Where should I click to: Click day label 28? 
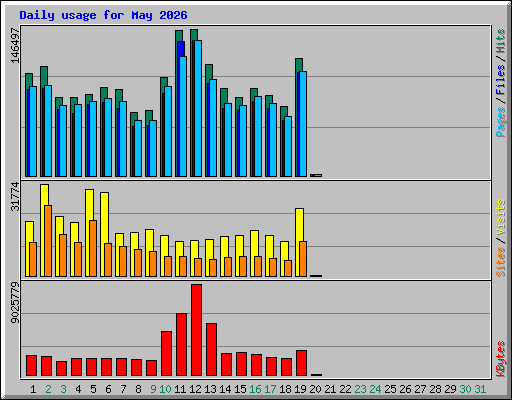click(x=435, y=389)
